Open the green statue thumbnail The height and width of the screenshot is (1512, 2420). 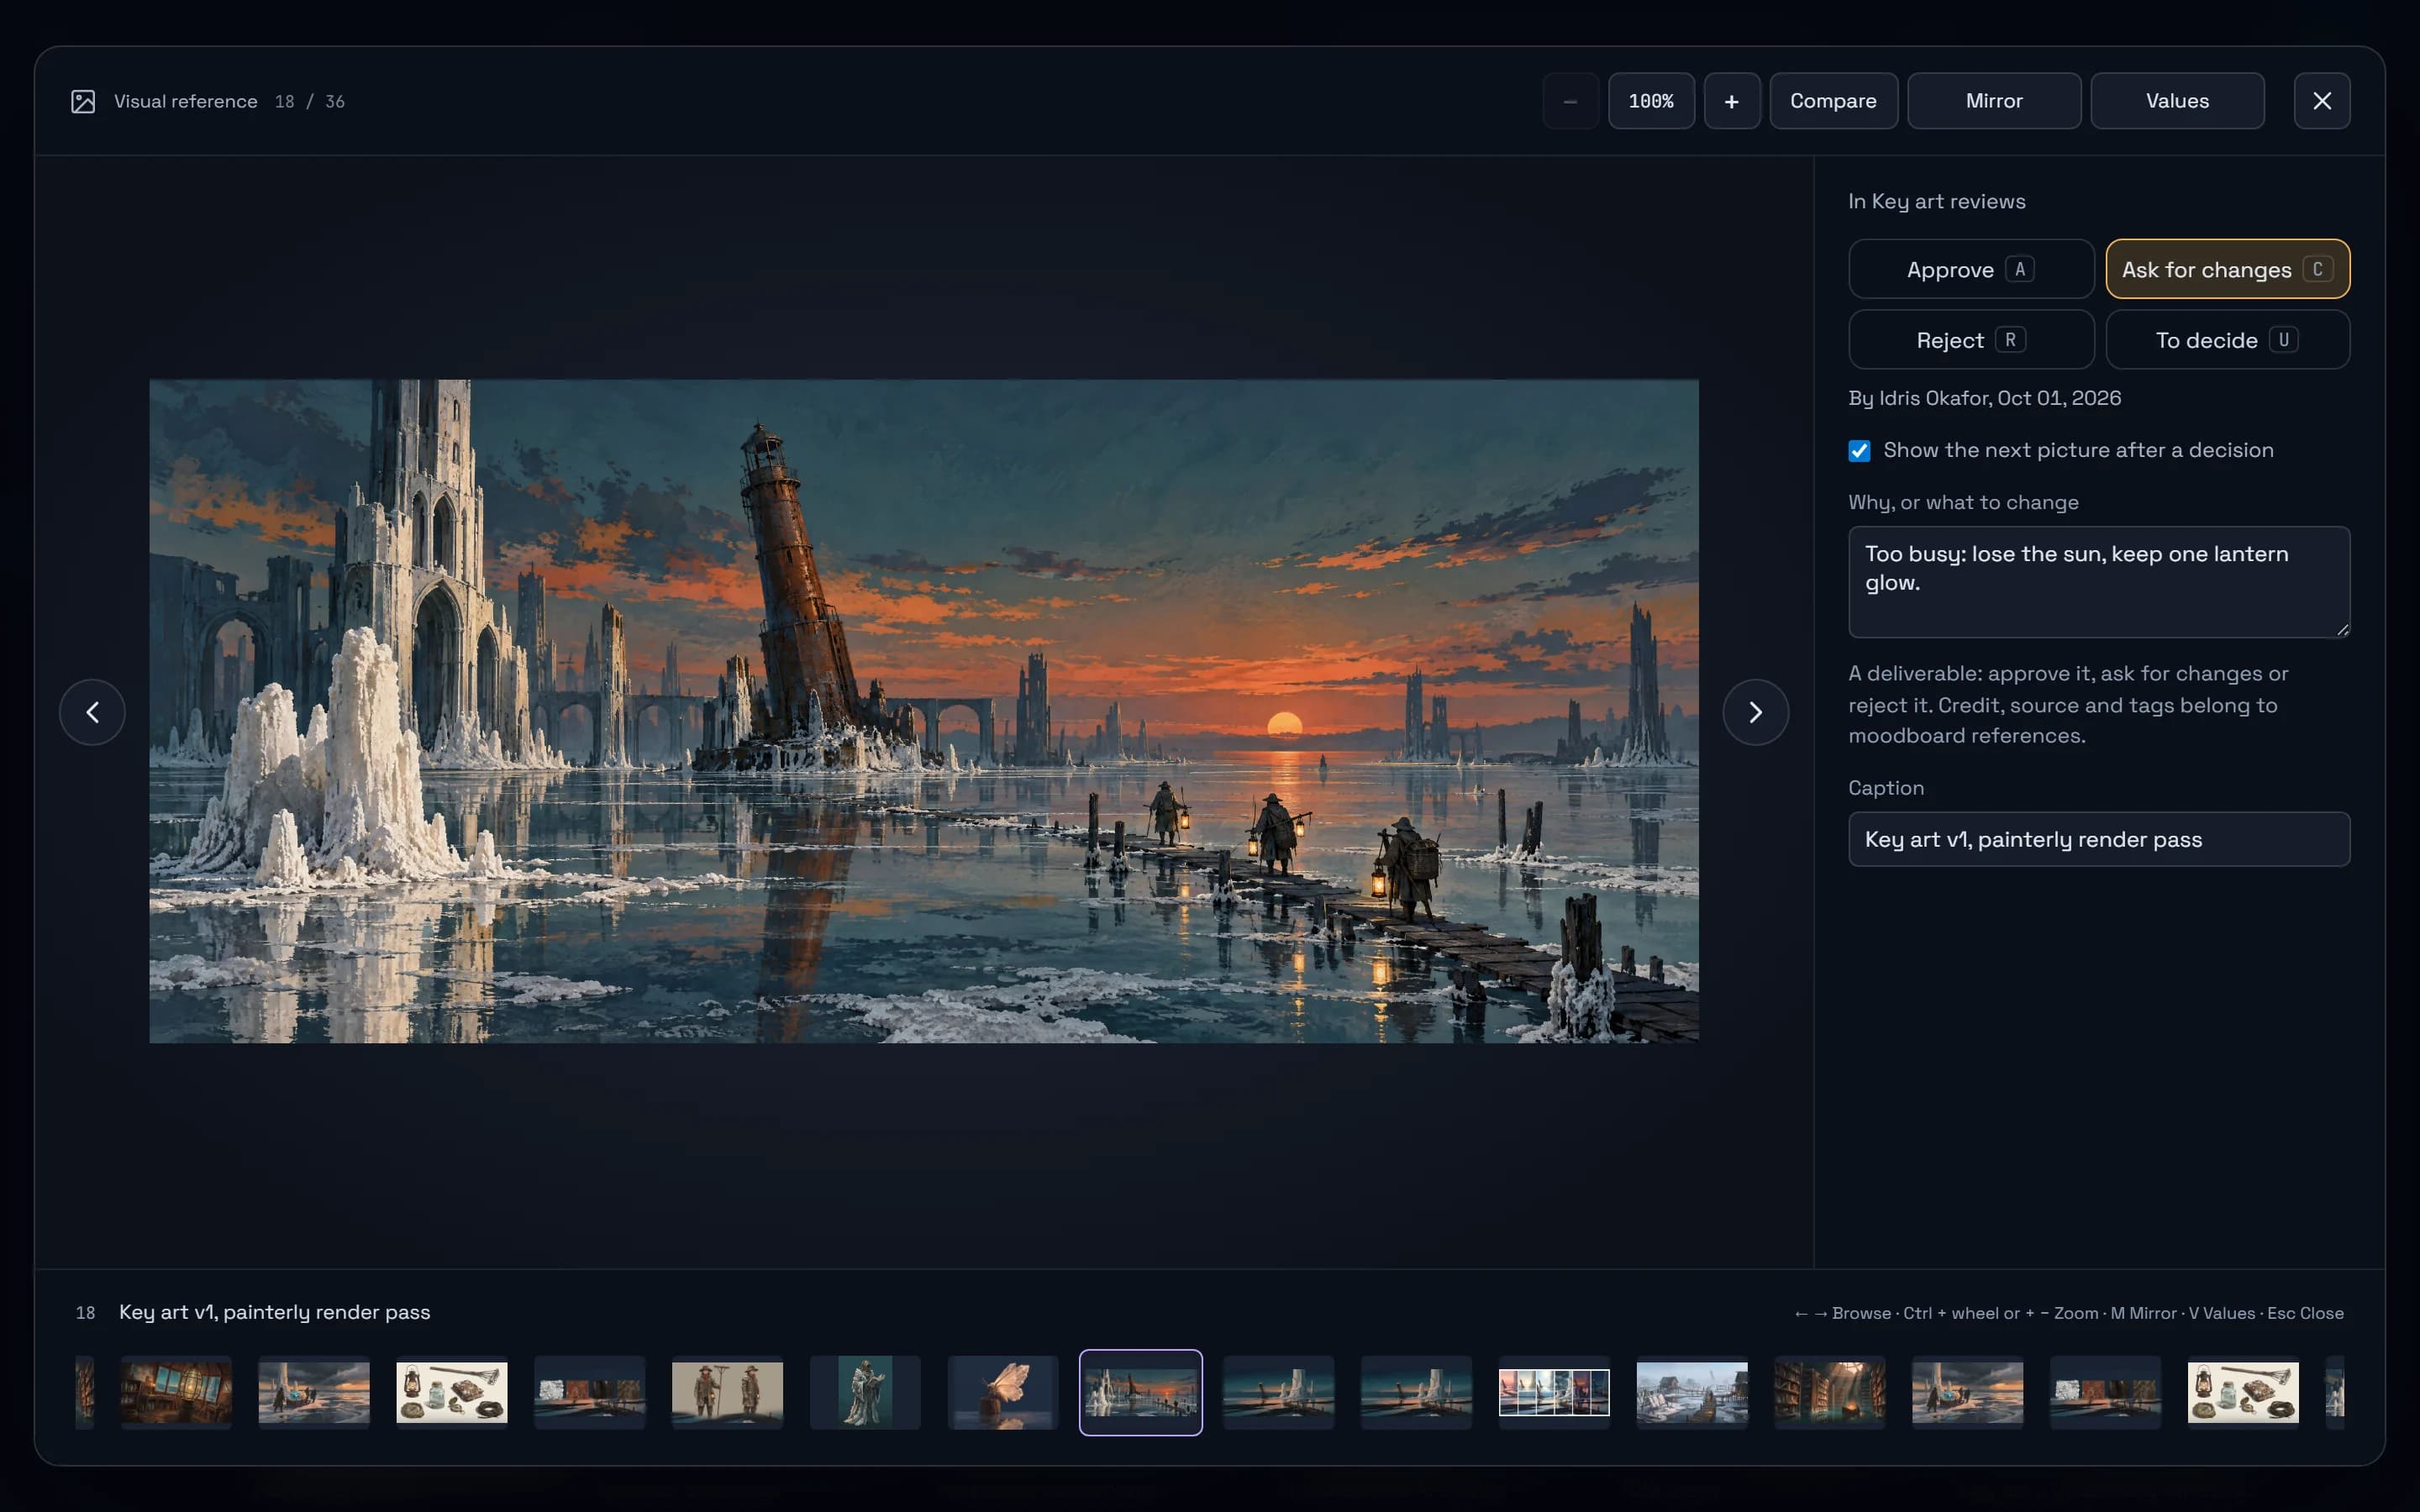point(865,1392)
